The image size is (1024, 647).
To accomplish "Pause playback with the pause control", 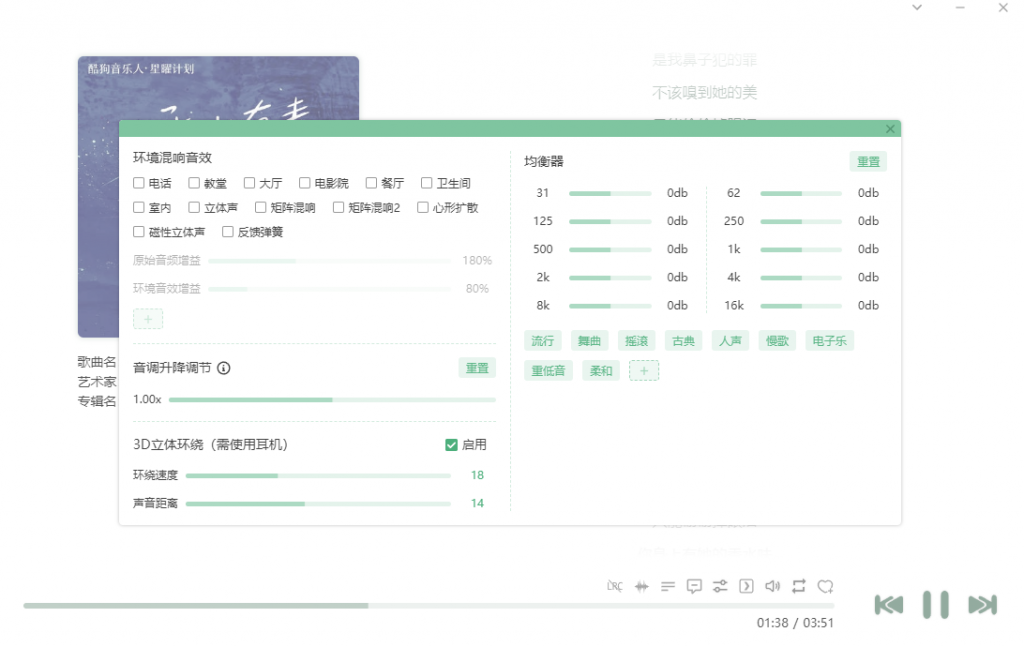I will 935,604.
